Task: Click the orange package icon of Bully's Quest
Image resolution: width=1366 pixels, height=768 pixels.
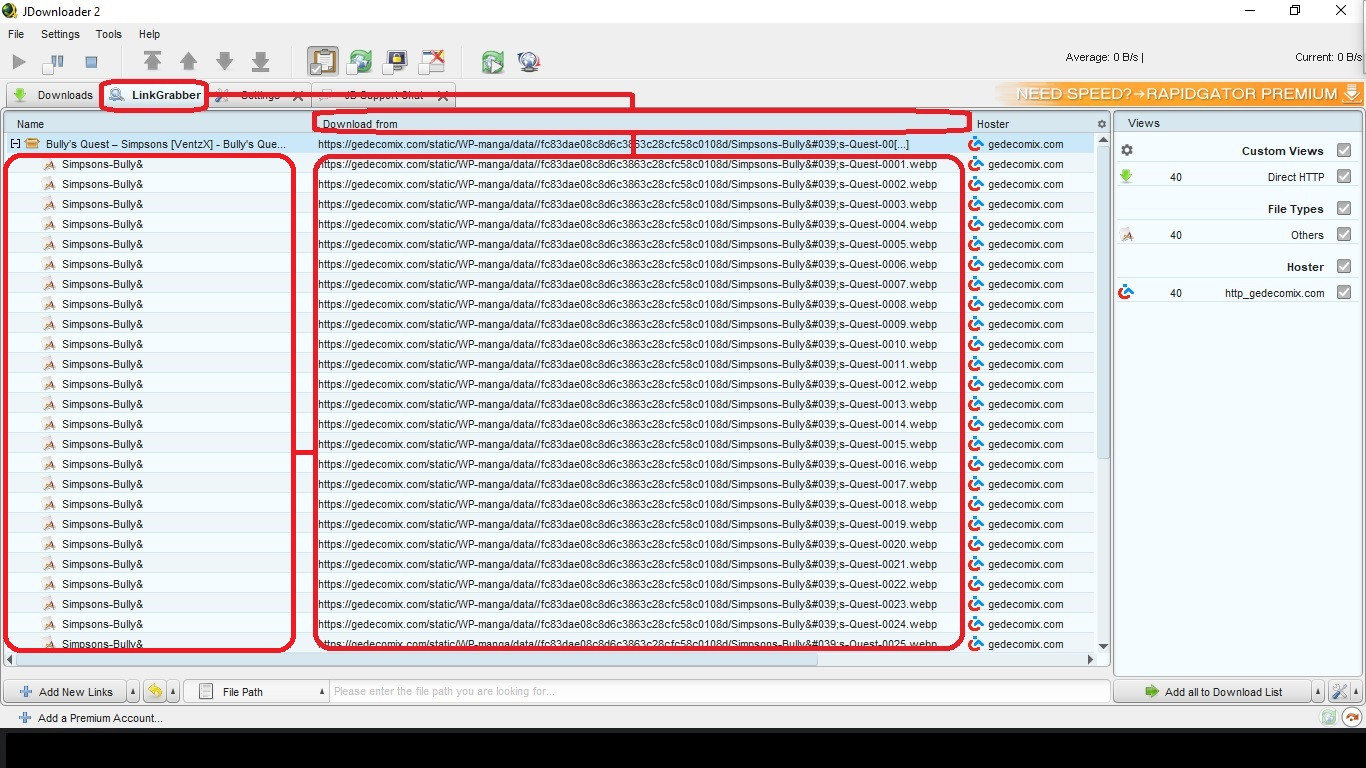Action: (x=32, y=144)
